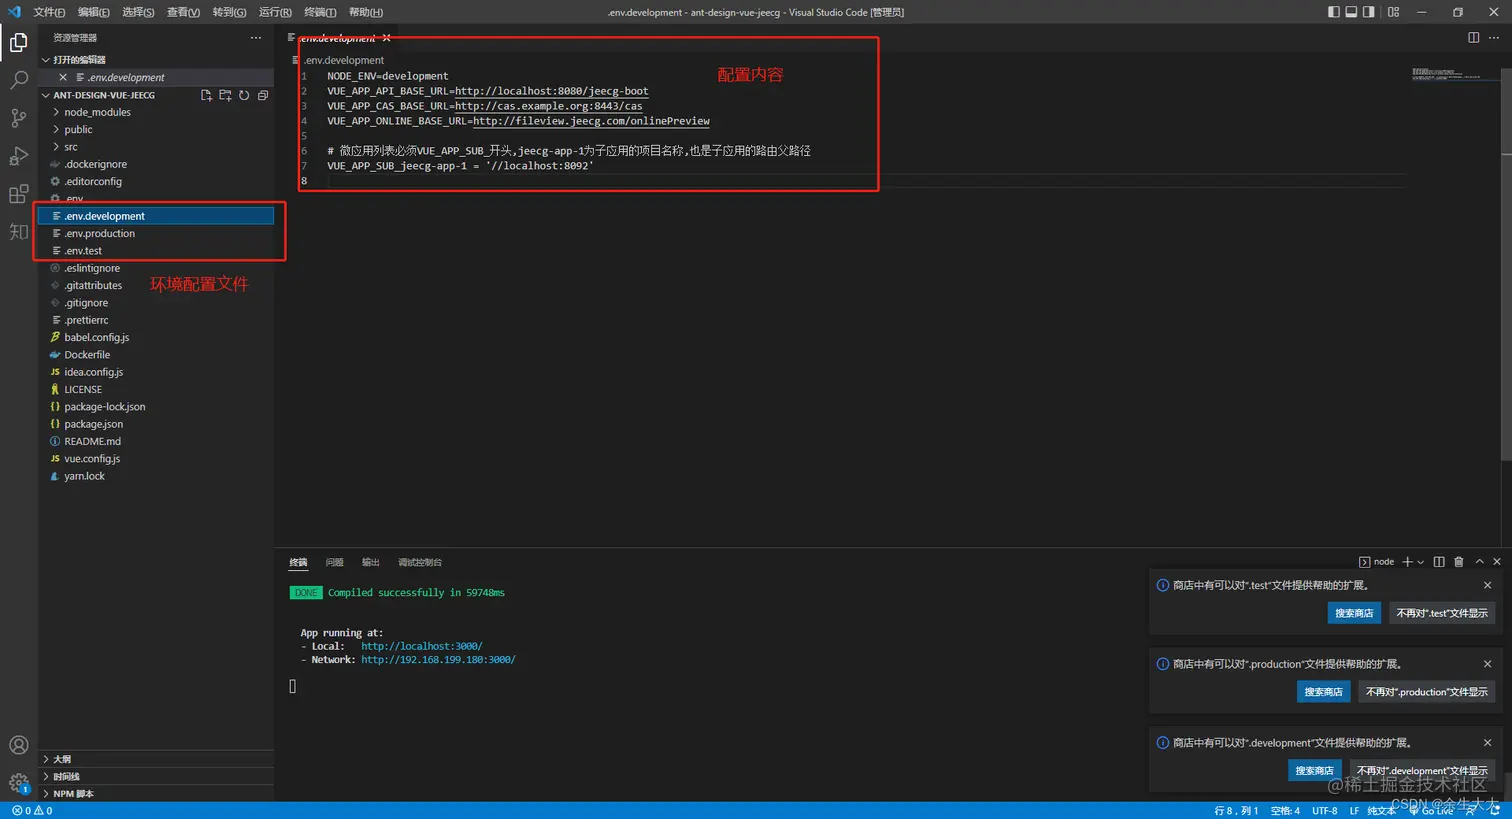Close the .env.development editor tab
The height and width of the screenshot is (819, 1512).
pos(386,38)
